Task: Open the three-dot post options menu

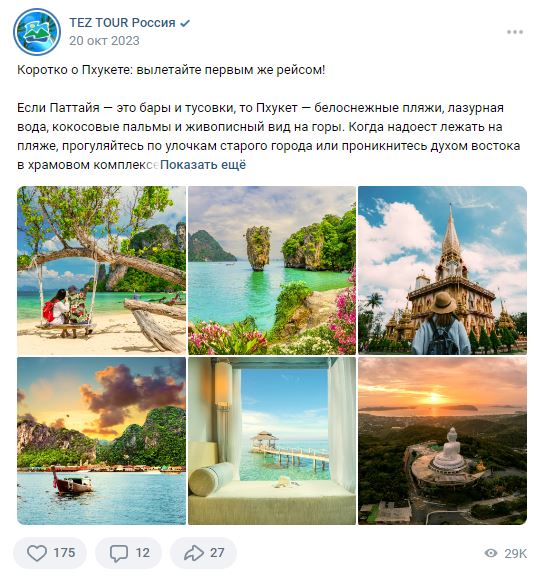Action: 515,32
